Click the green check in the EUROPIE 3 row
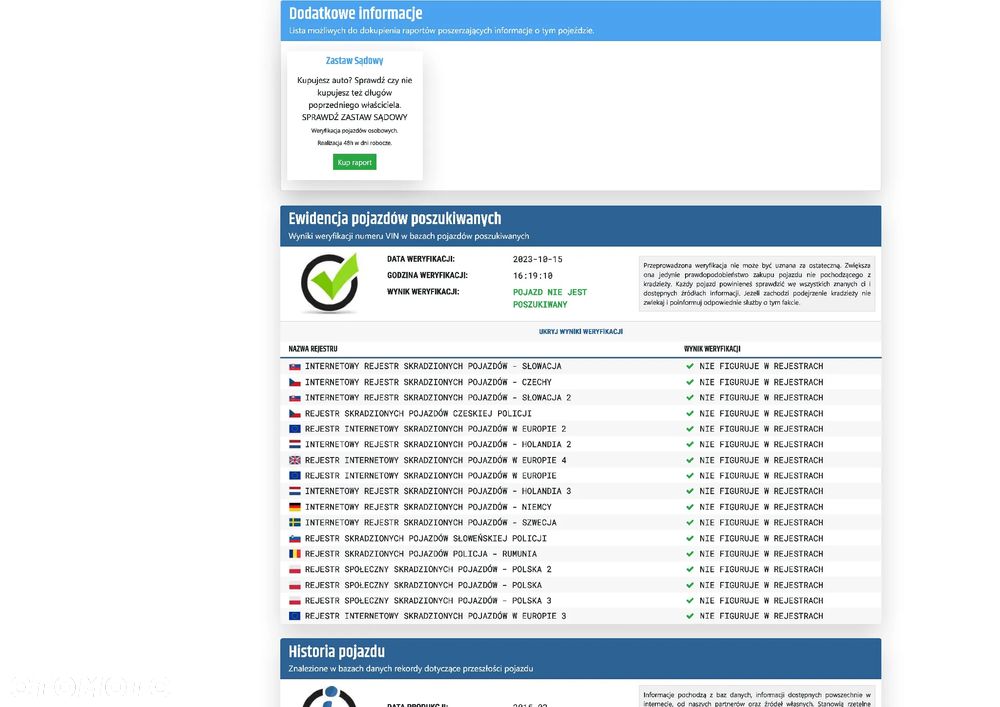The height and width of the screenshot is (707, 1000). (689, 616)
